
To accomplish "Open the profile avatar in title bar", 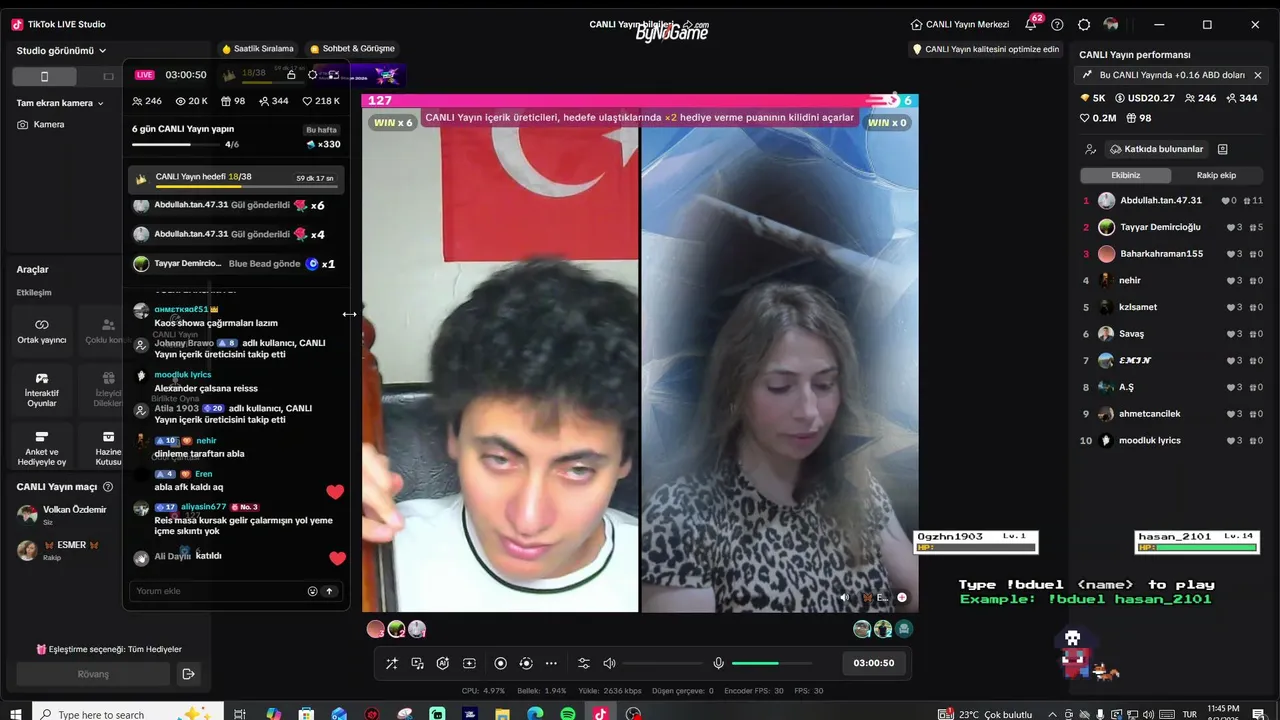I will 1111,24.
